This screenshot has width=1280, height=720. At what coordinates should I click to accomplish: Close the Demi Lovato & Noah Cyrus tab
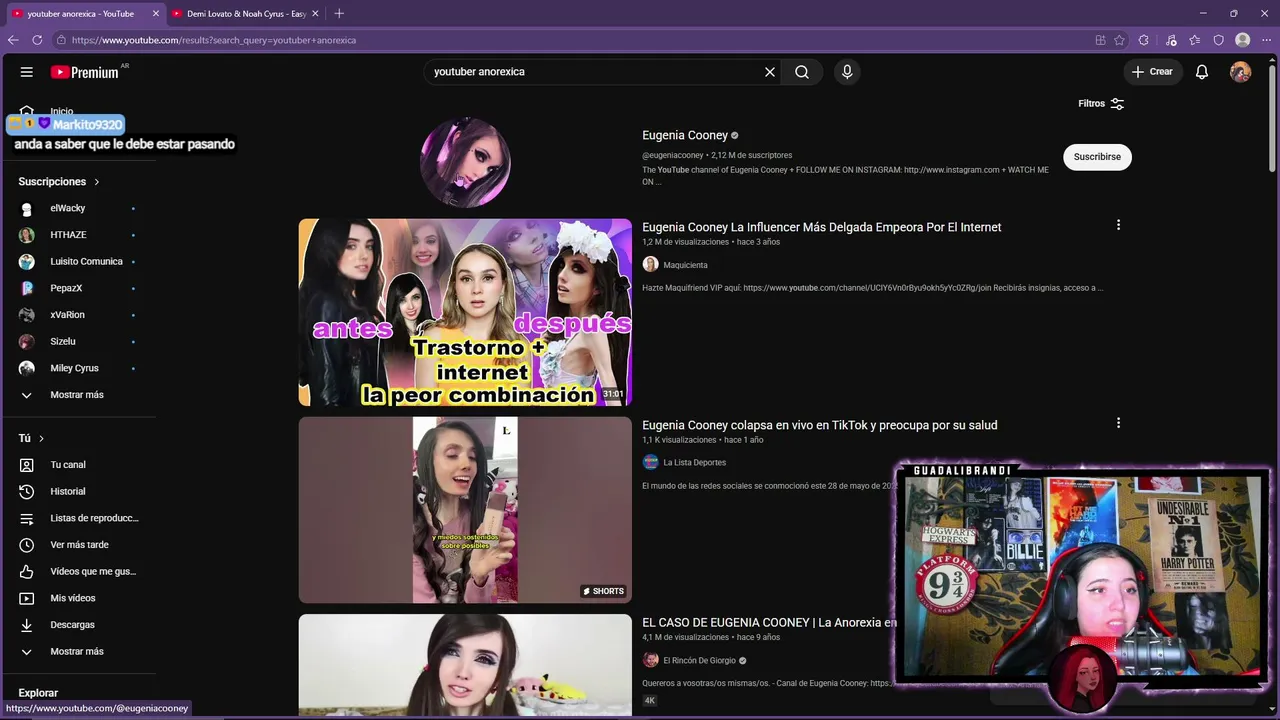pos(315,14)
